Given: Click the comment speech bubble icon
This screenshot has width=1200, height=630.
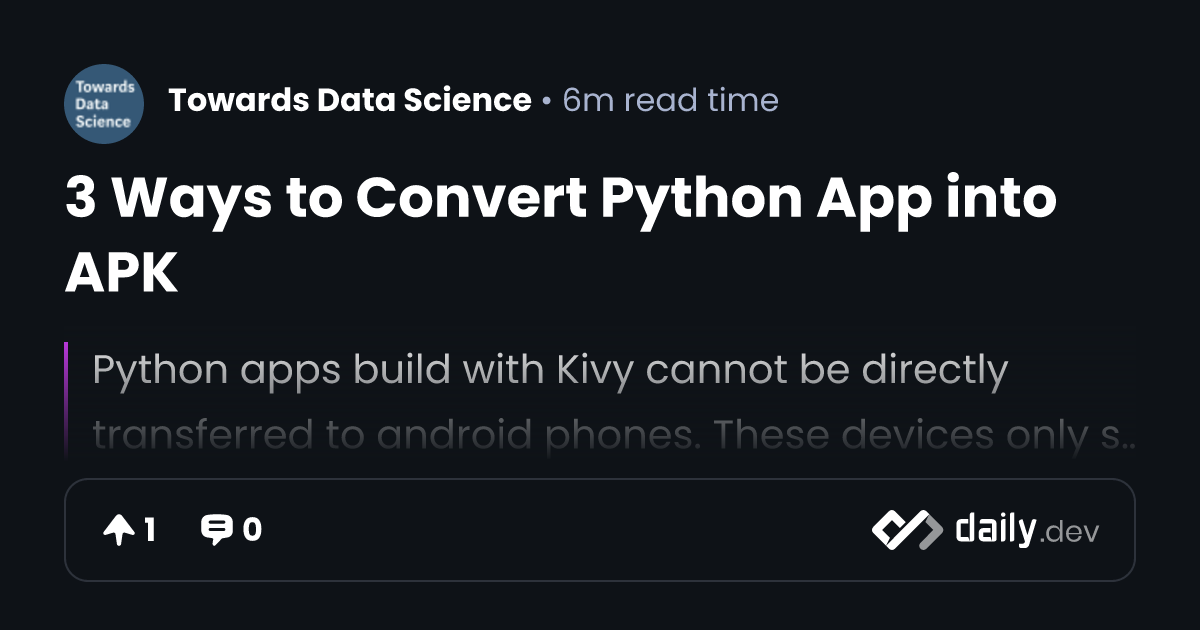Looking at the screenshot, I should pos(216,530).
